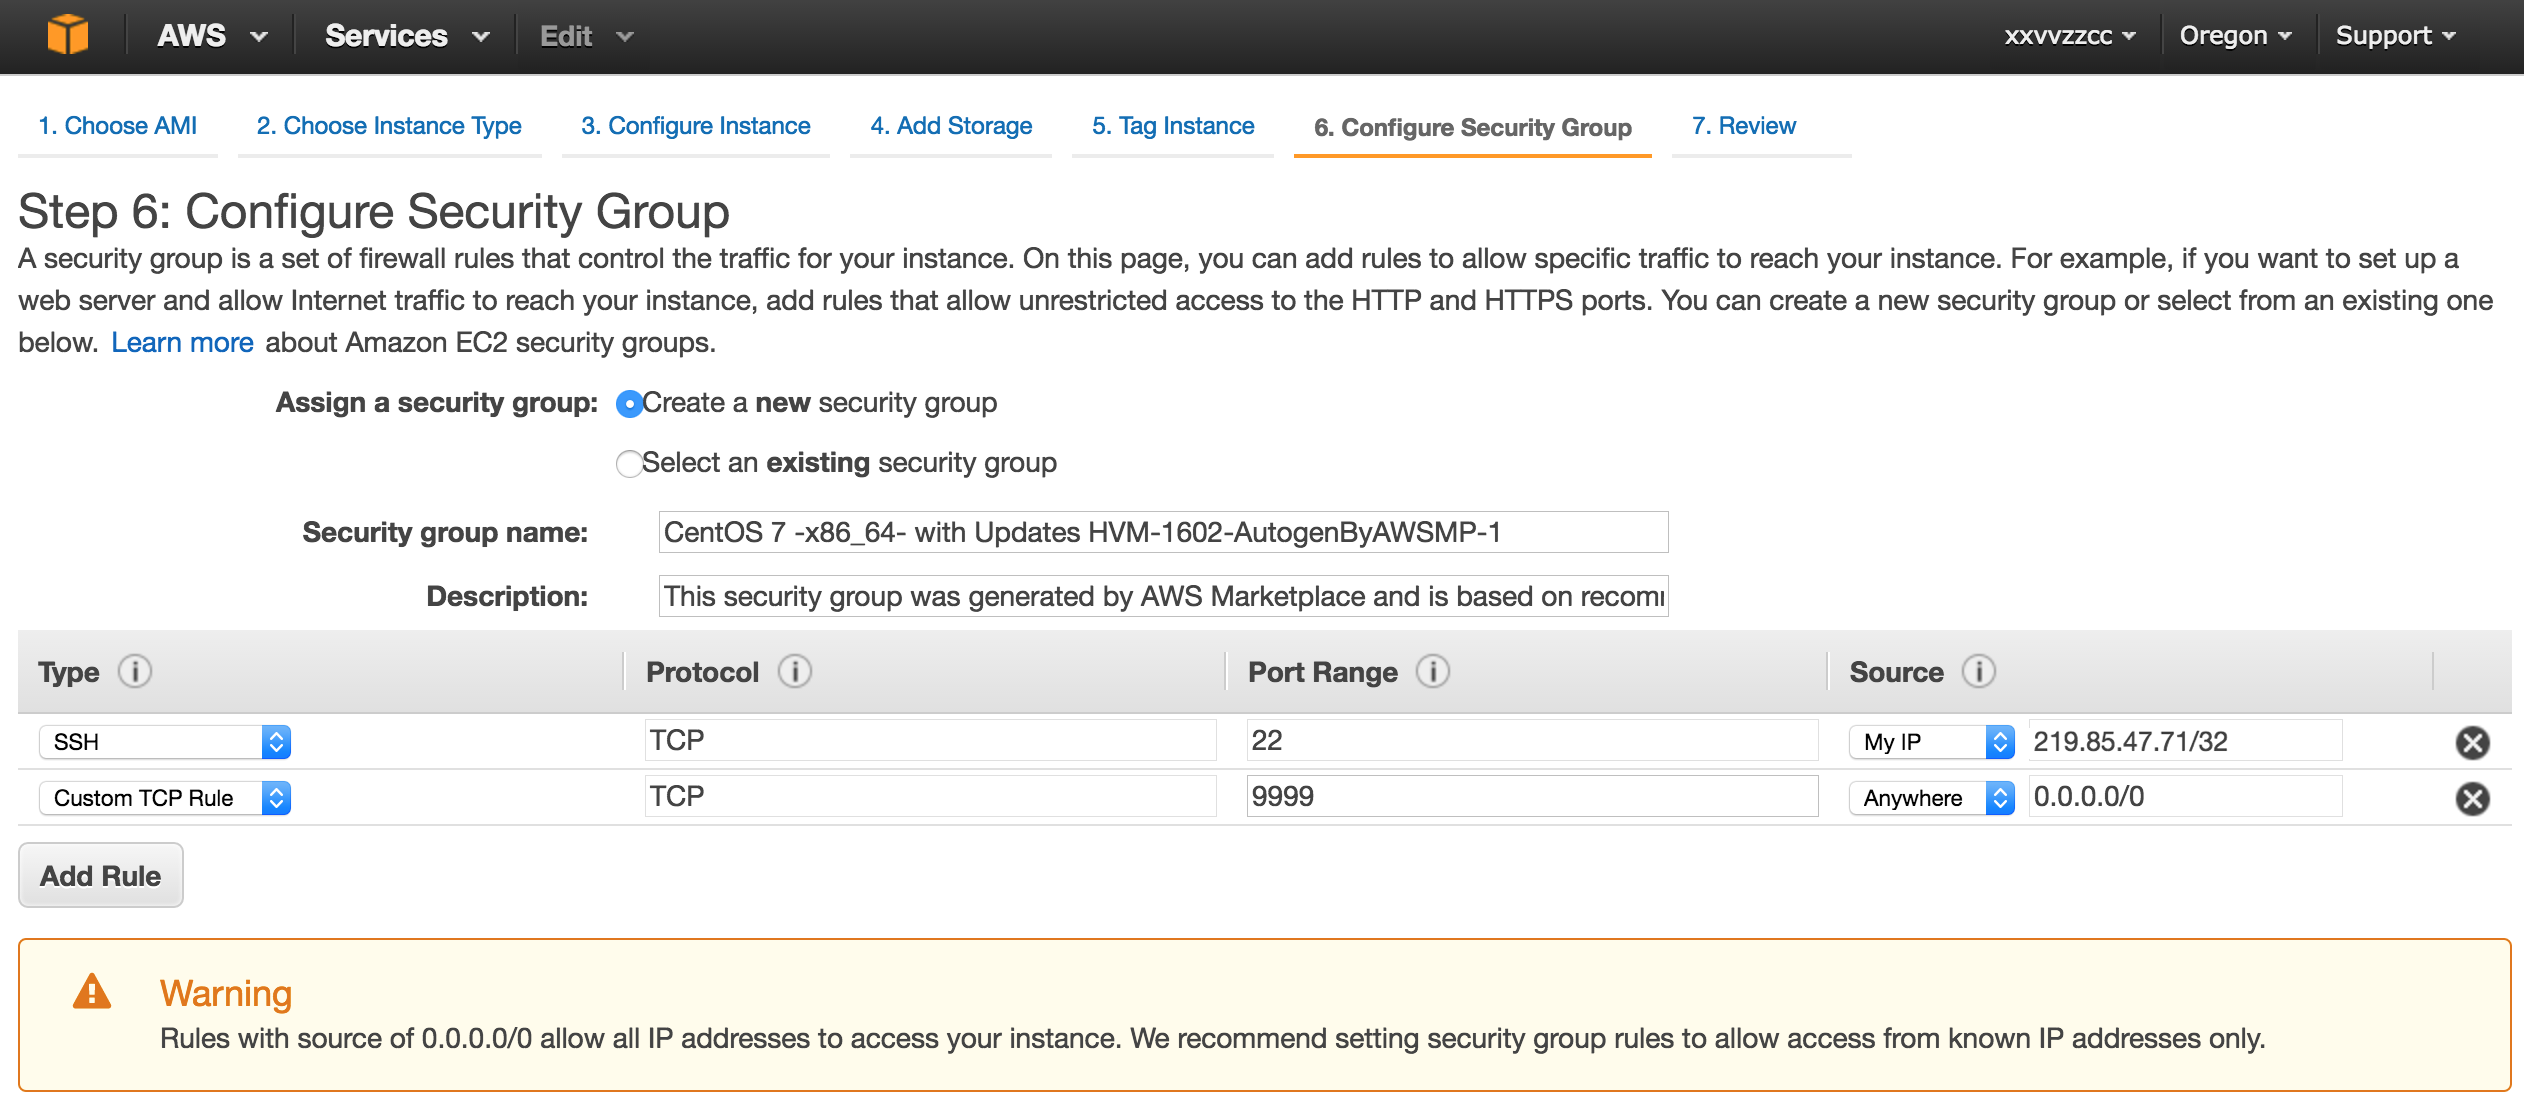Open the Port Range info icon
This screenshot has width=2524, height=1104.
(x=1433, y=671)
